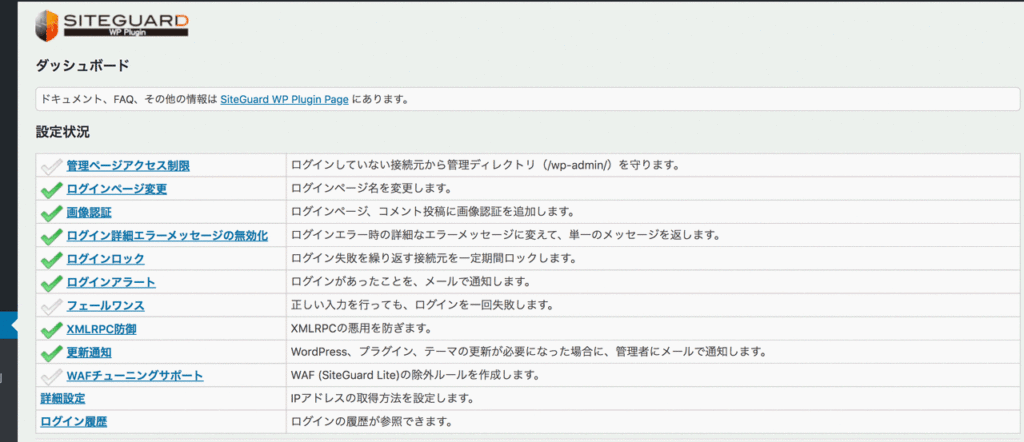Click description 'ログイン失敗を繰り返す接続元を一定期間ロックします。'

(434, 259)
